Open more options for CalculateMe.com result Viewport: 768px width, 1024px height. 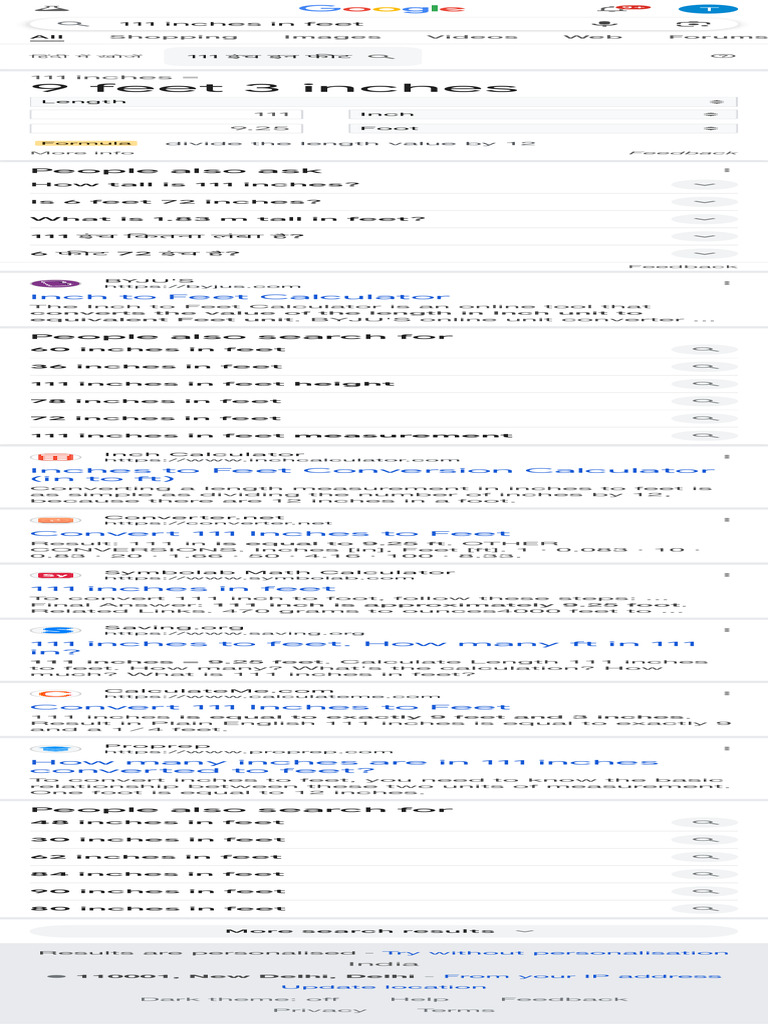point(727,693)
